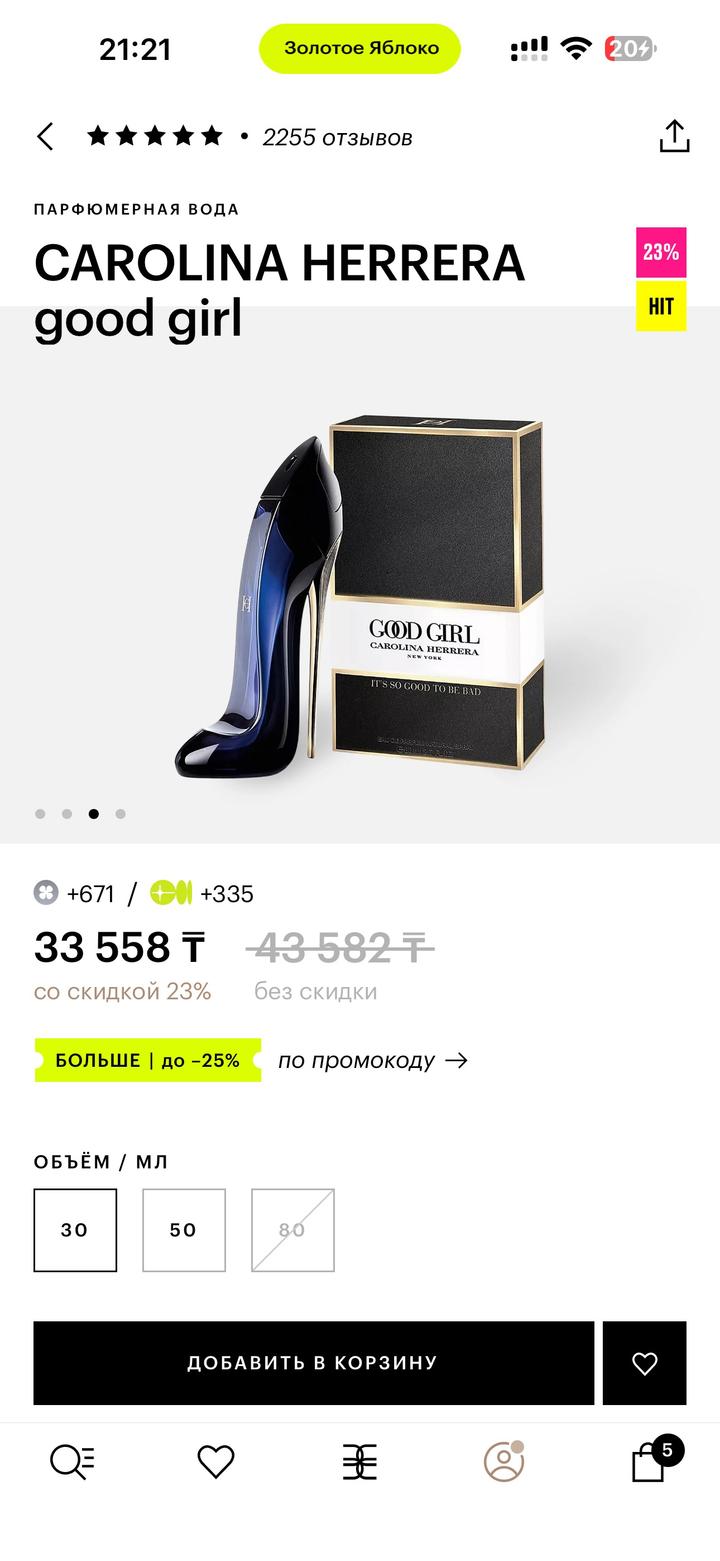Screen dimensions: 720x1561
Task: Tap ДОБАВИТЬ В КОРЗИНУ button
Action: coord(313,1363)
